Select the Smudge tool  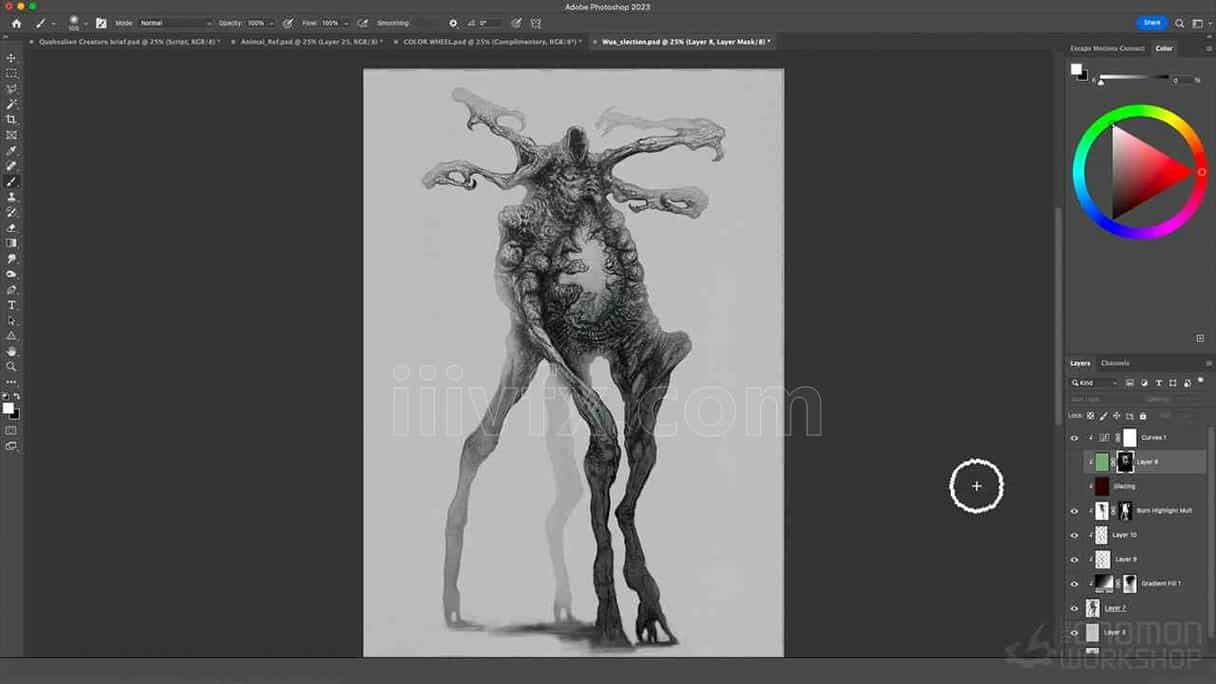coord(12,259)
